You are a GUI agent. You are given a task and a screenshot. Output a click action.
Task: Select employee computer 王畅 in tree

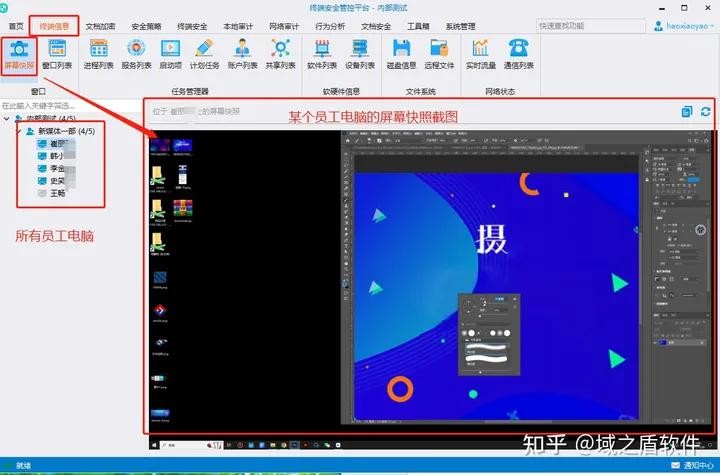(60, 195)
